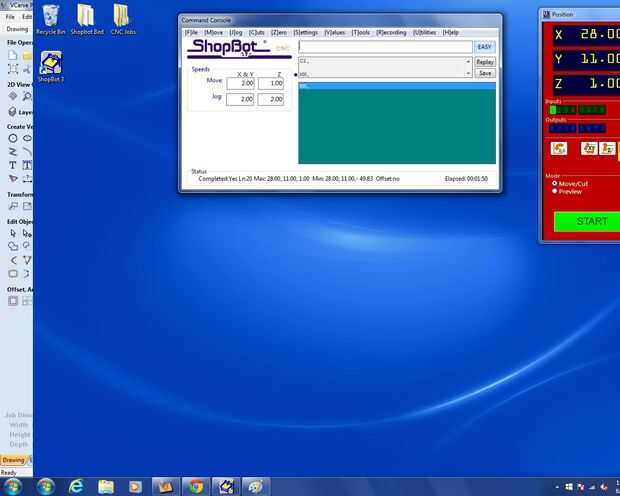Launch the ShopBot 3 desktop shortcut

51,67
